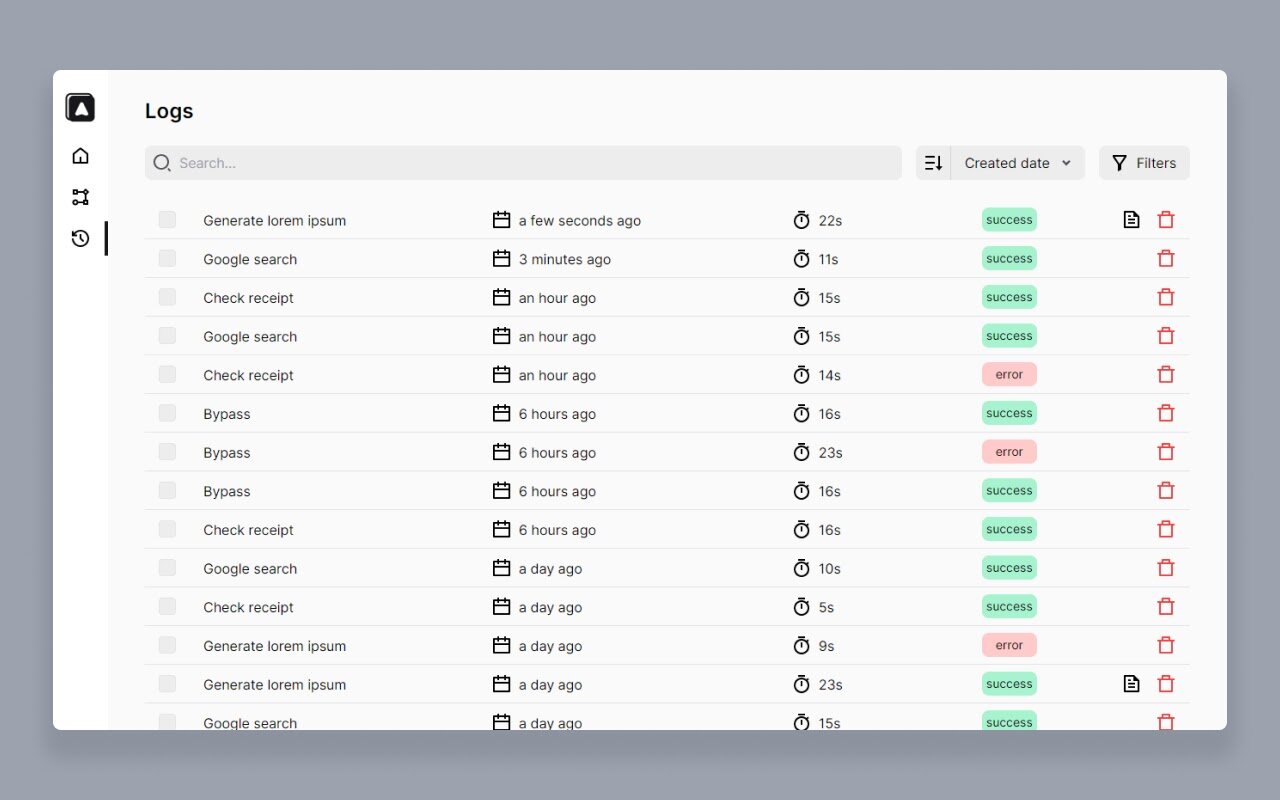Open the Workflows icon in the sidebar
Viewport: 1280px width, 800px height.
(80, 197)
